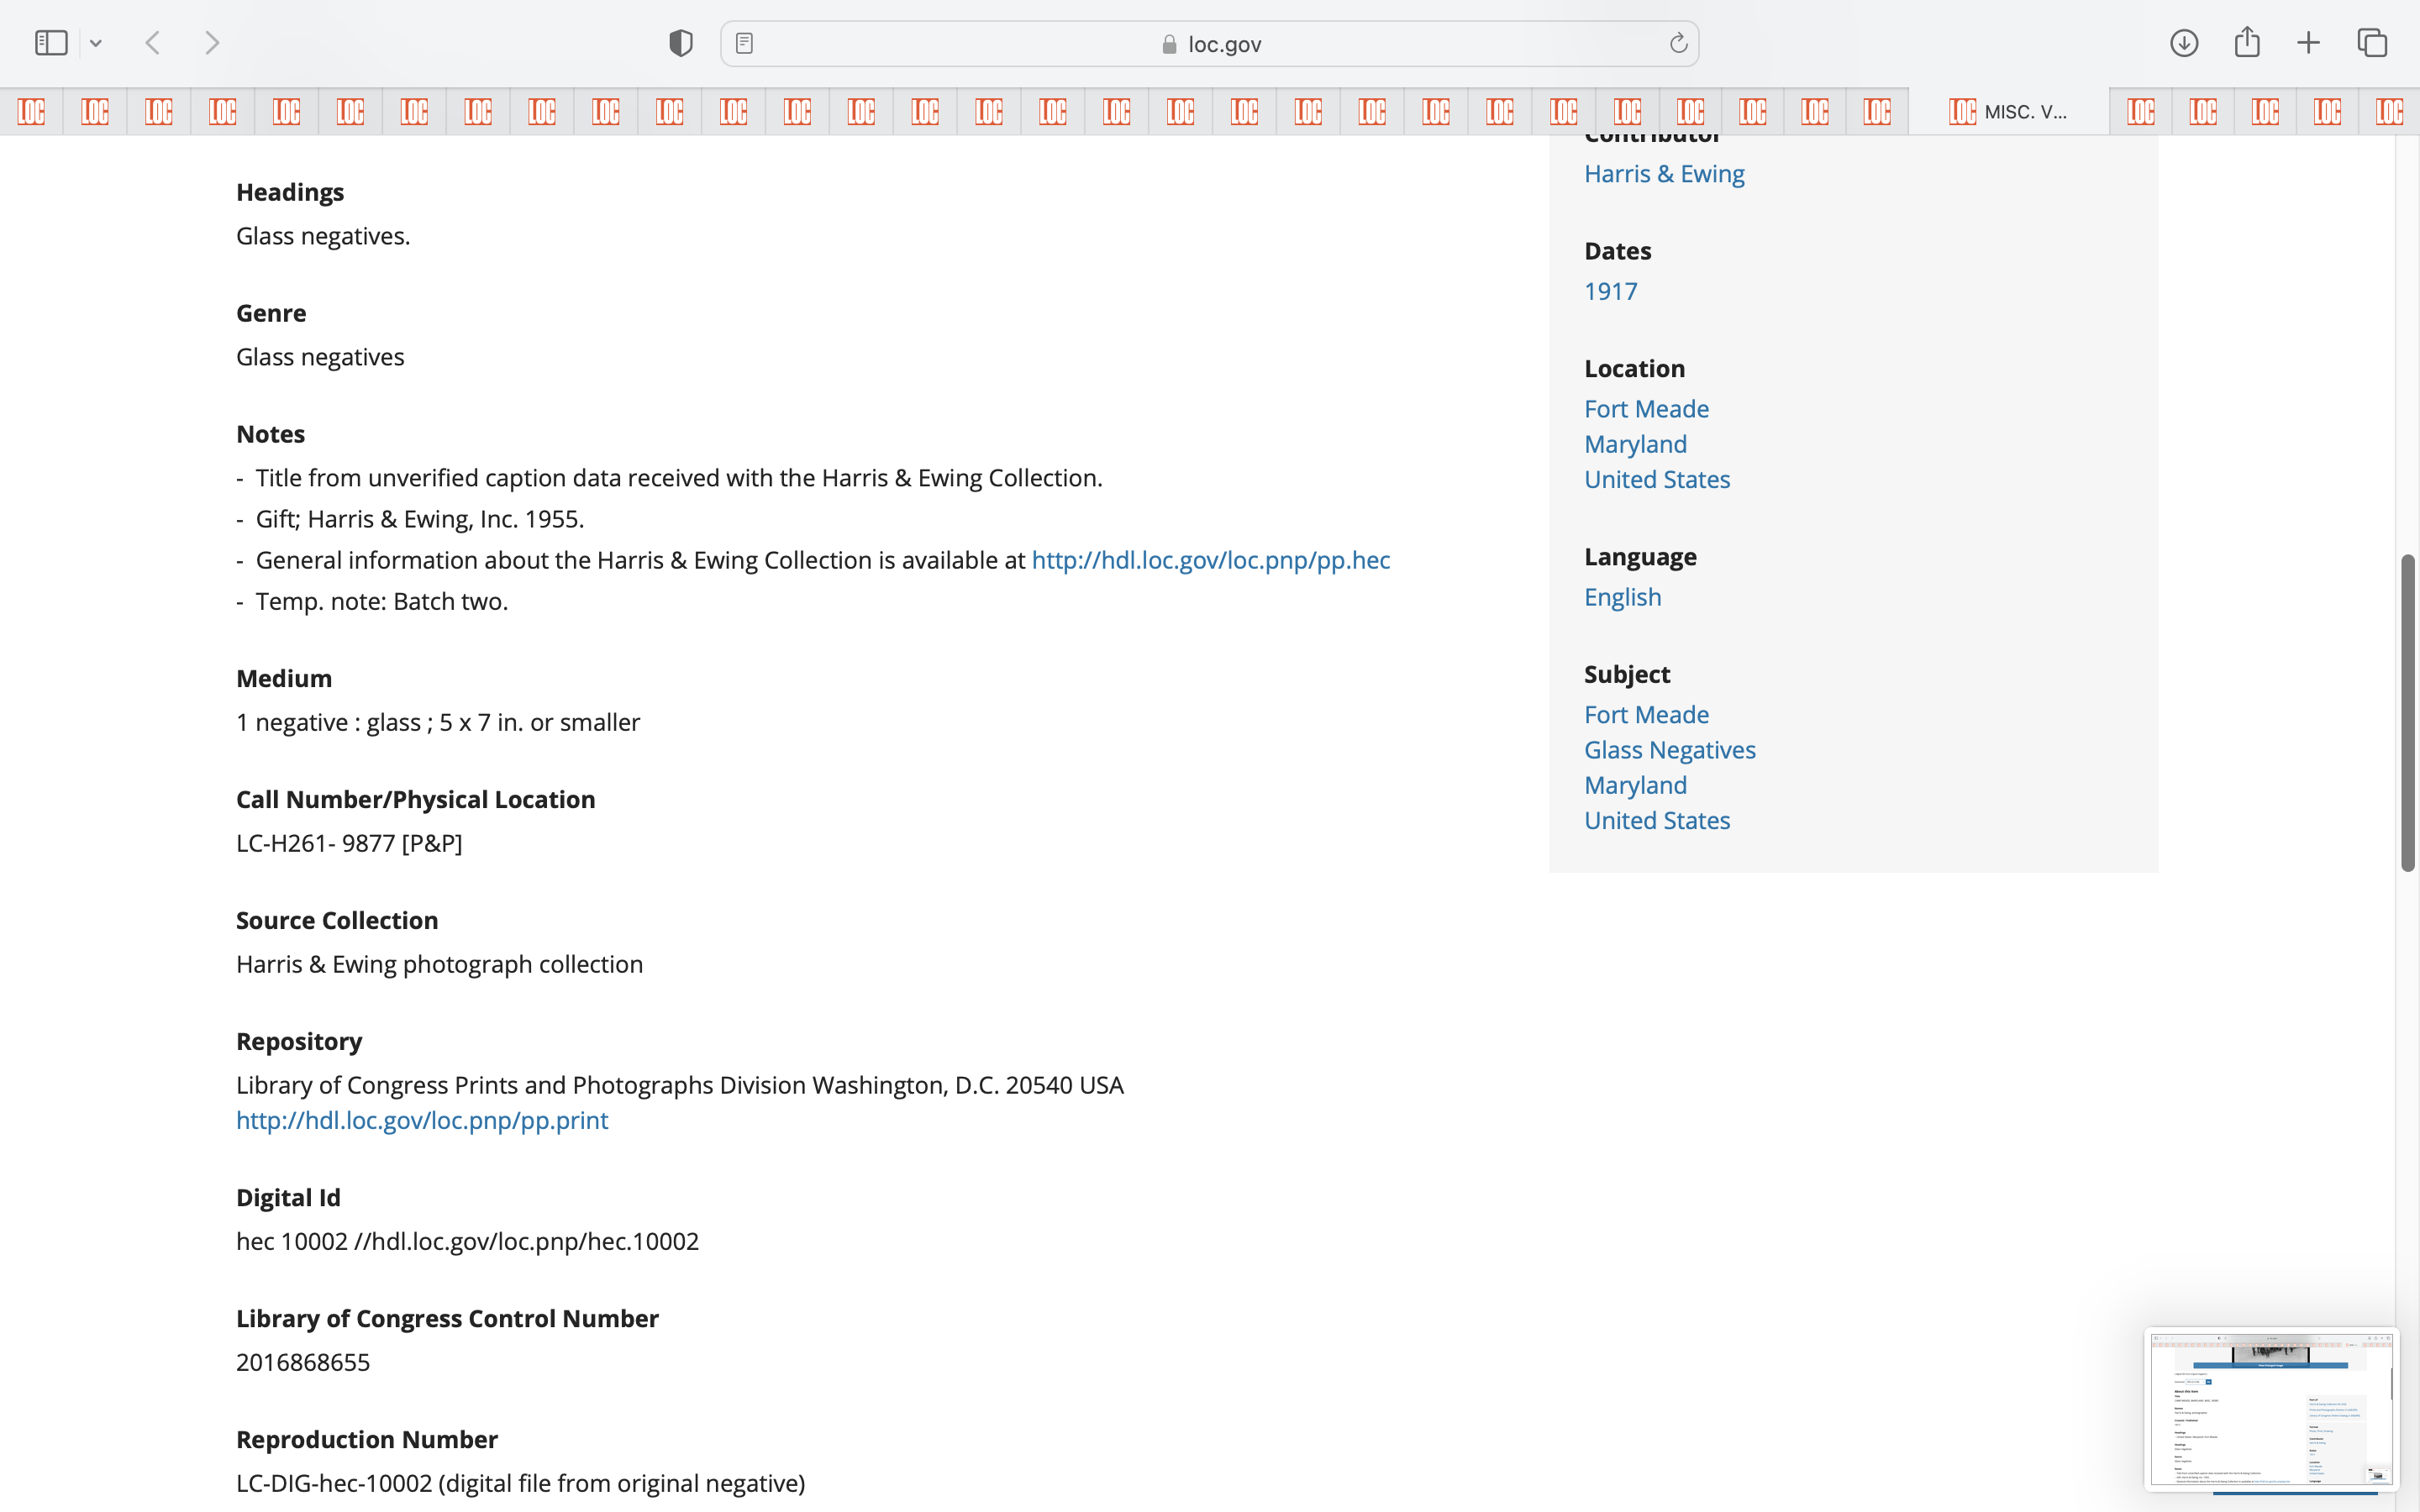The image size is (2420, 1512).
Task: Open the pp.hec collection URL link
Action: click(x=1210, y=560)
